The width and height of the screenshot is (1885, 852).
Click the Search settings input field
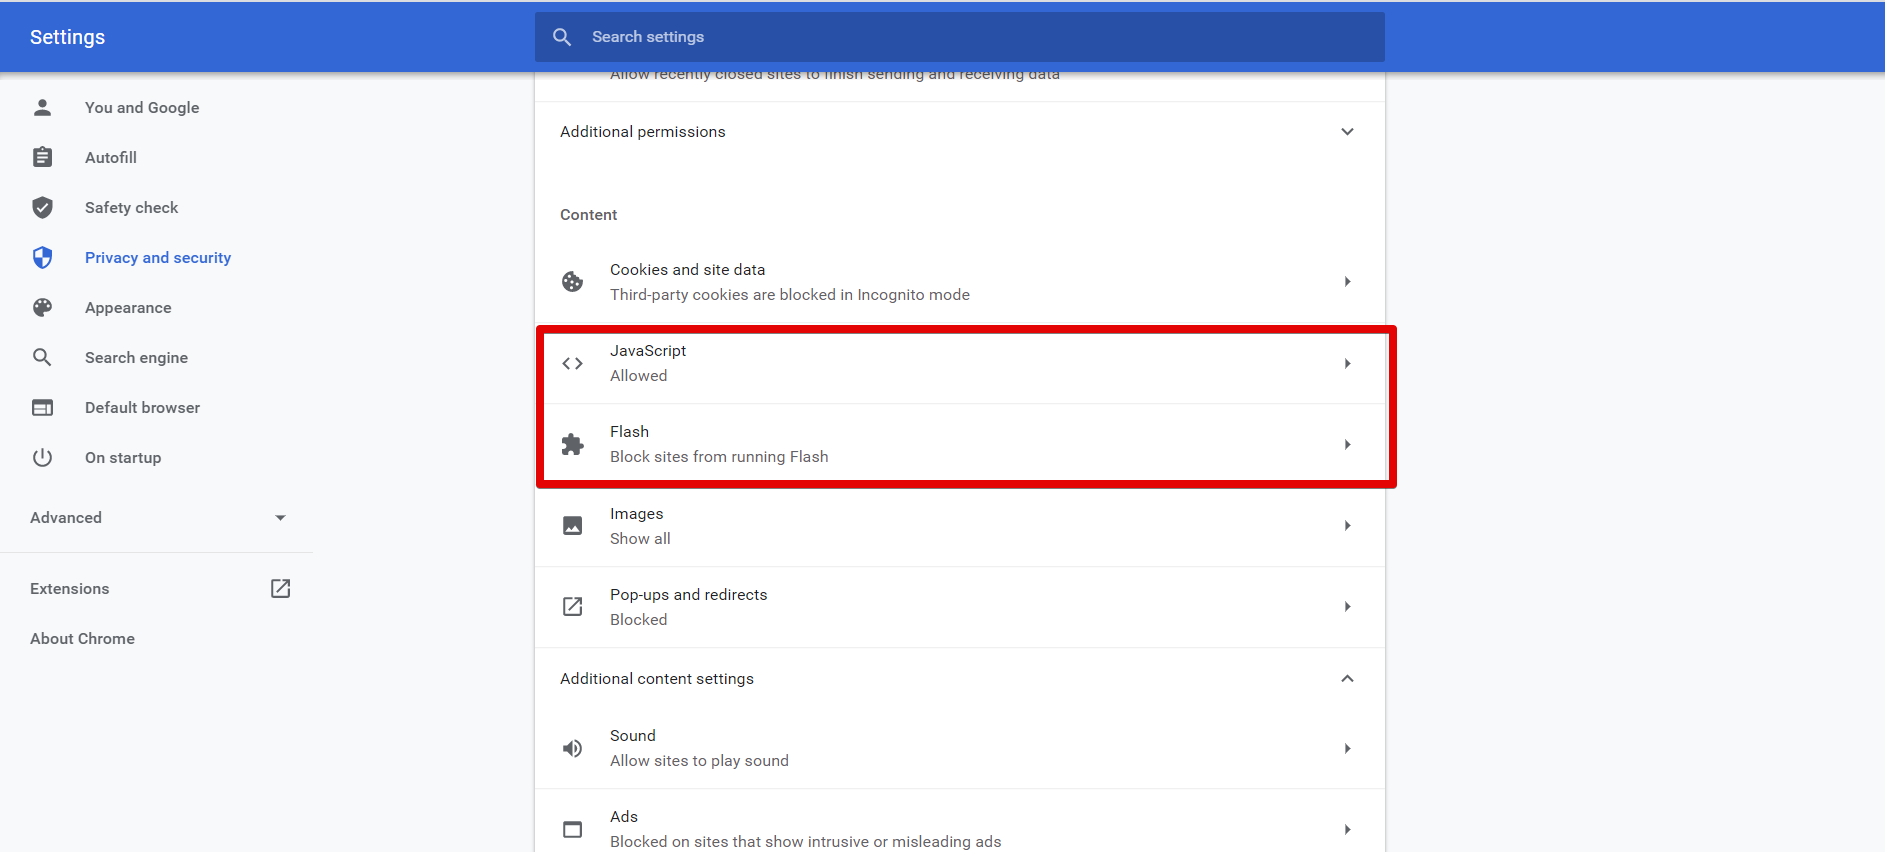(960, 37)
